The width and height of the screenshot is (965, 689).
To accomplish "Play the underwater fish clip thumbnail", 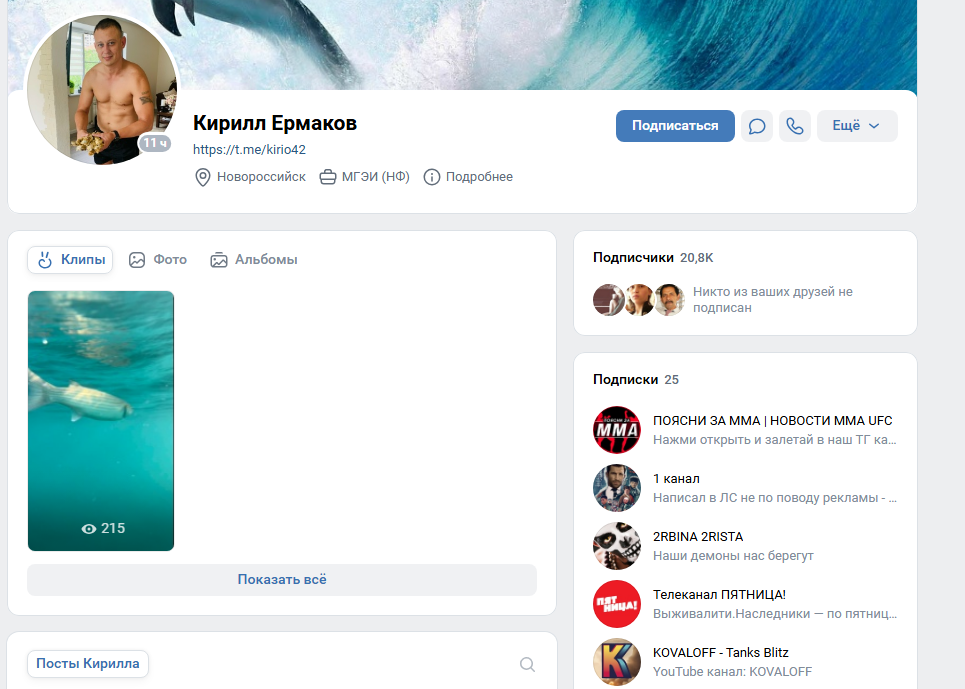I will [101, 420].
